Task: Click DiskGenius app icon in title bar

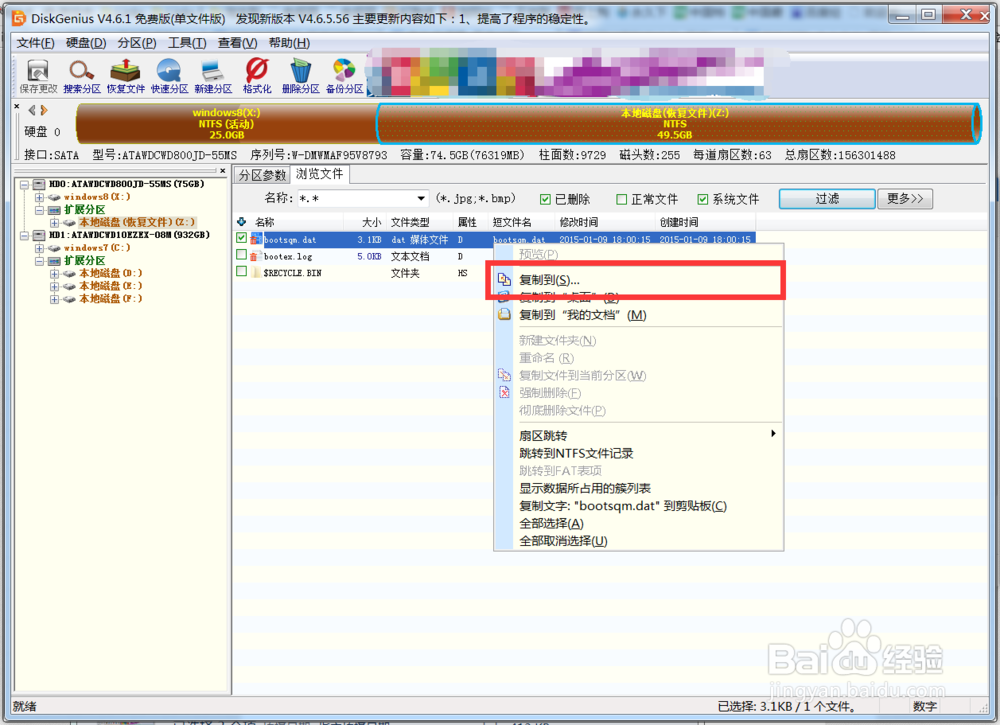Action: 19,18
